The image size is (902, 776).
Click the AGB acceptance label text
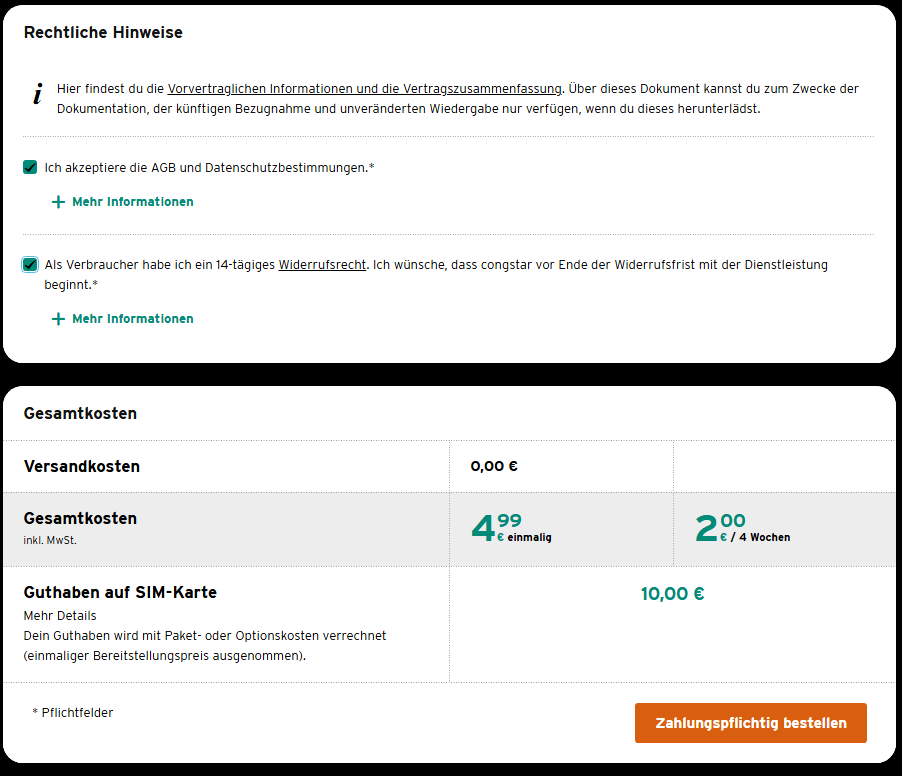209,168
